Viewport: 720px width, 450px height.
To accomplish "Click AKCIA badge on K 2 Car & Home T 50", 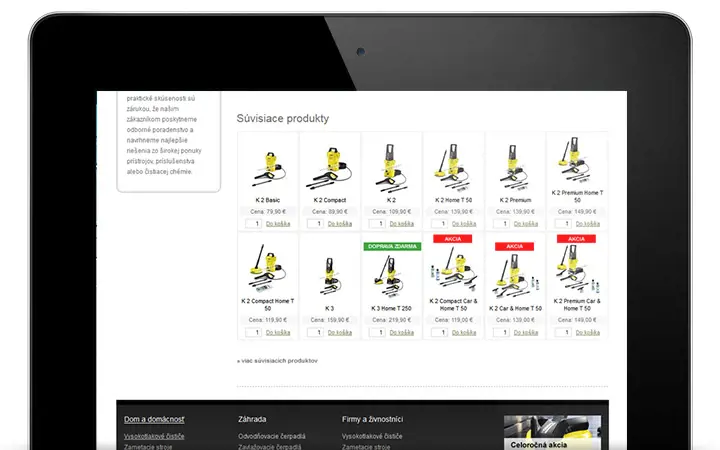I will (514, 247).
